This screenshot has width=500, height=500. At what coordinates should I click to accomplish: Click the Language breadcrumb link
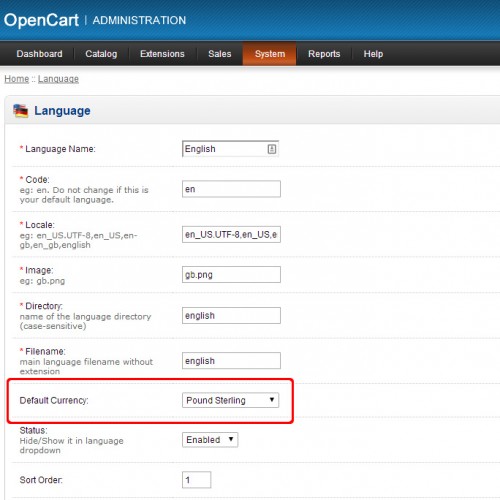point(58,79)
